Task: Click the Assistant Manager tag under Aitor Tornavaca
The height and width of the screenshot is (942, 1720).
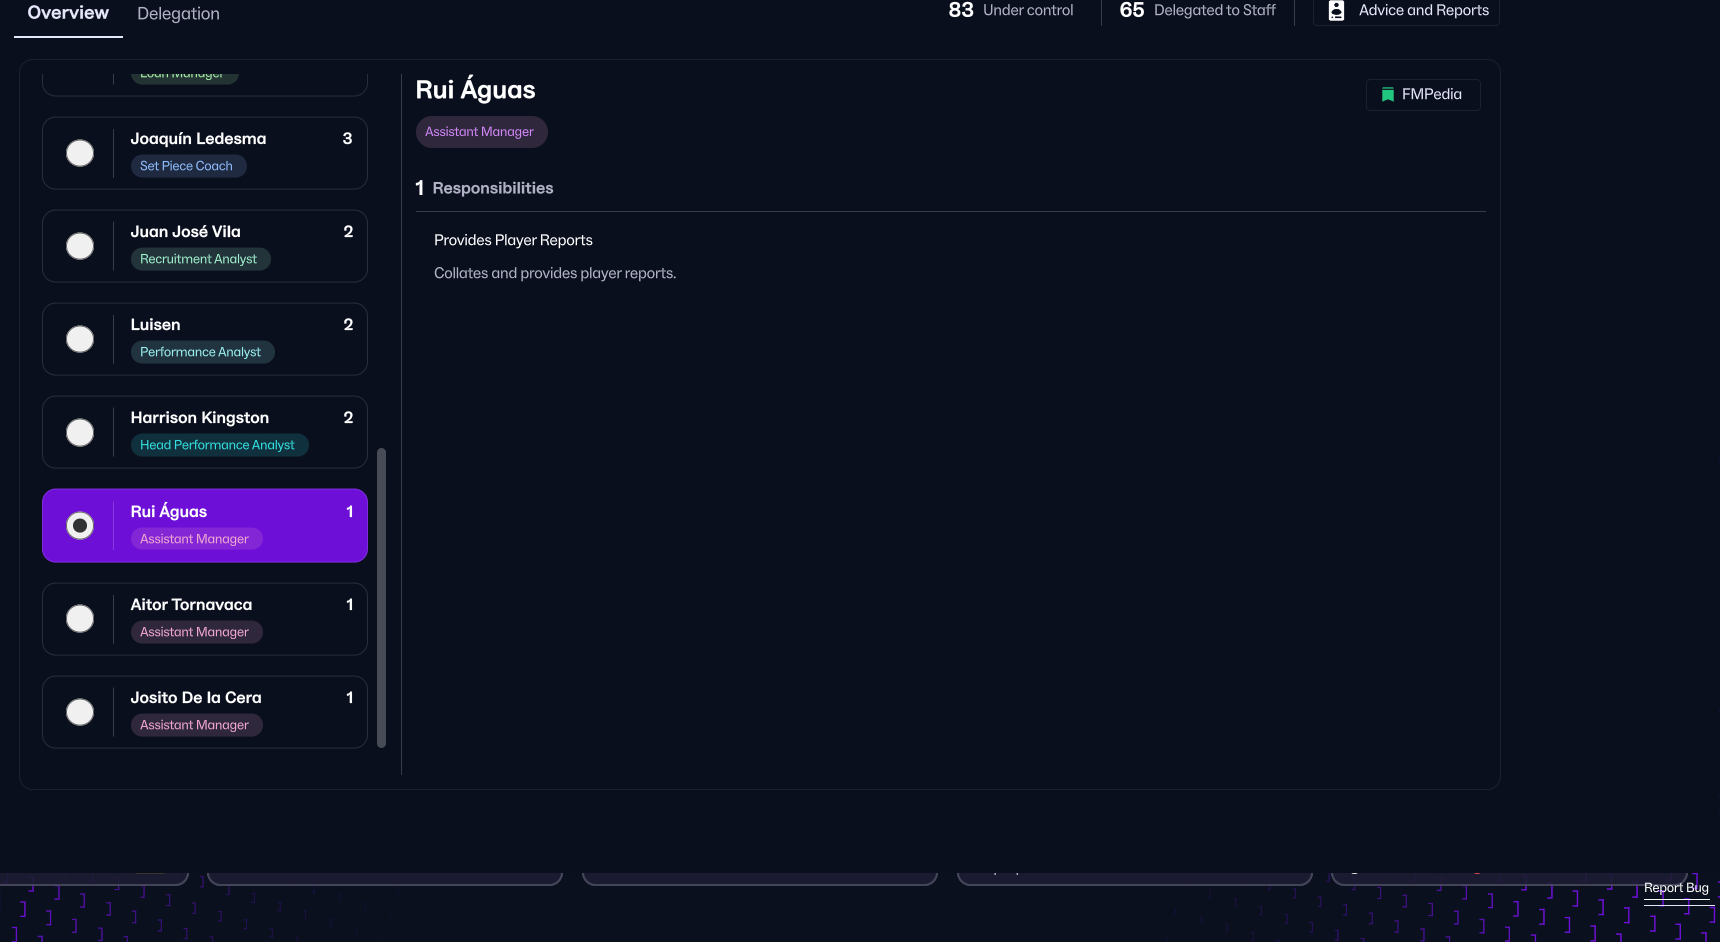Action: coord(196,632)
